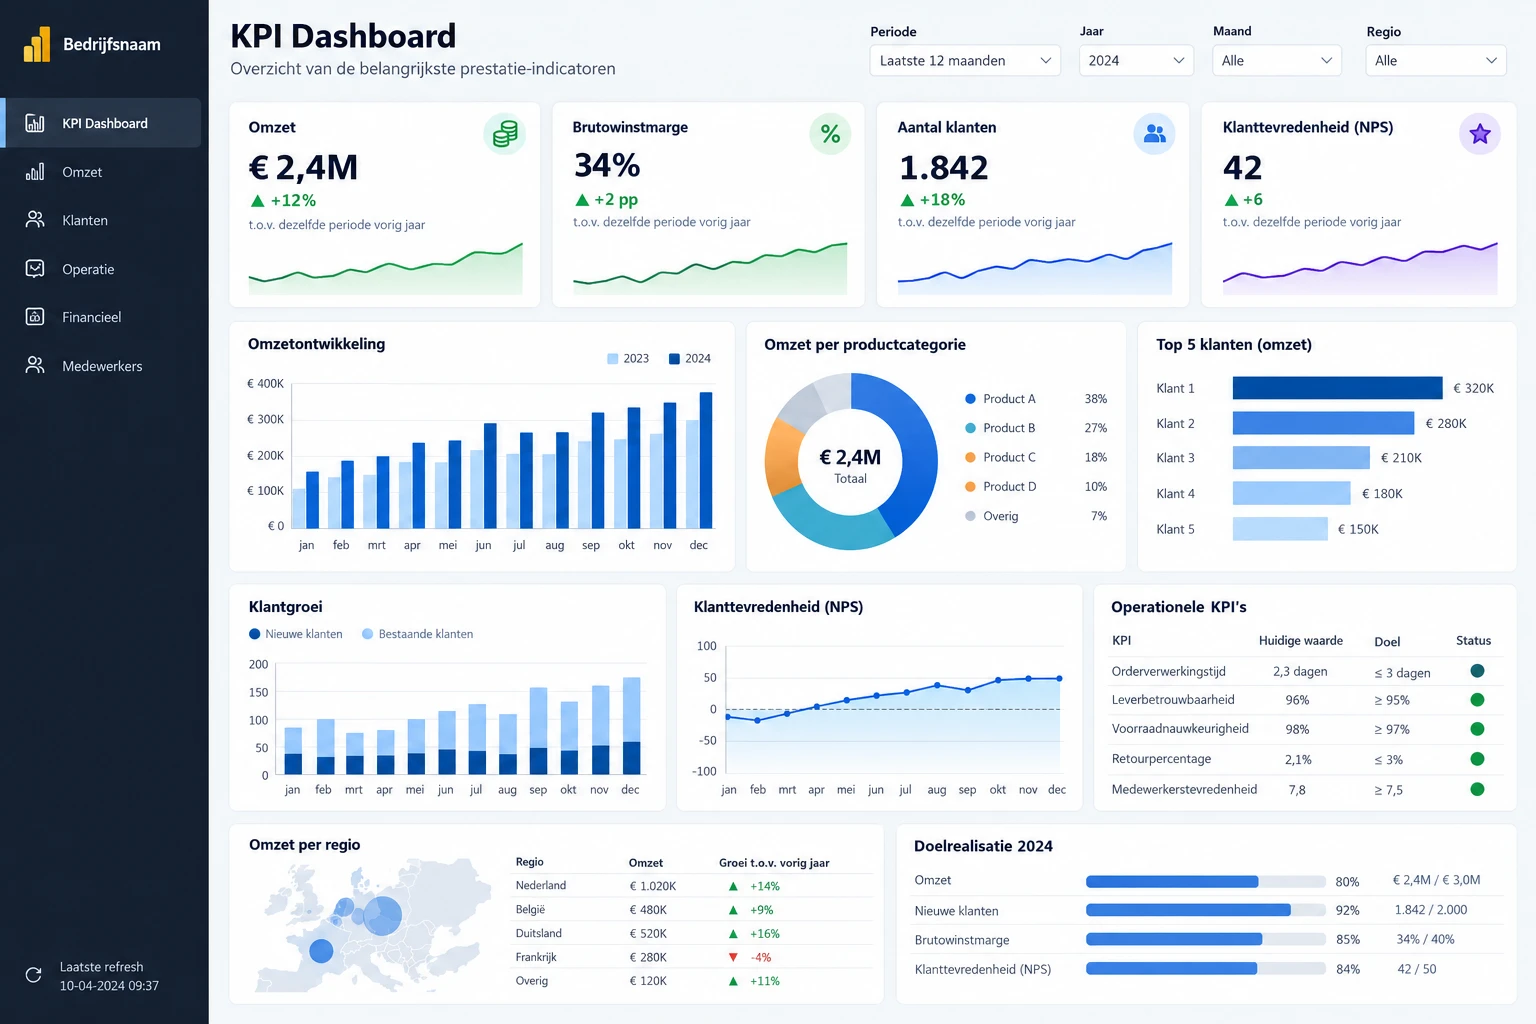Open the Periode dropdown
1536x1024 pixels.
tap(965, 60)
